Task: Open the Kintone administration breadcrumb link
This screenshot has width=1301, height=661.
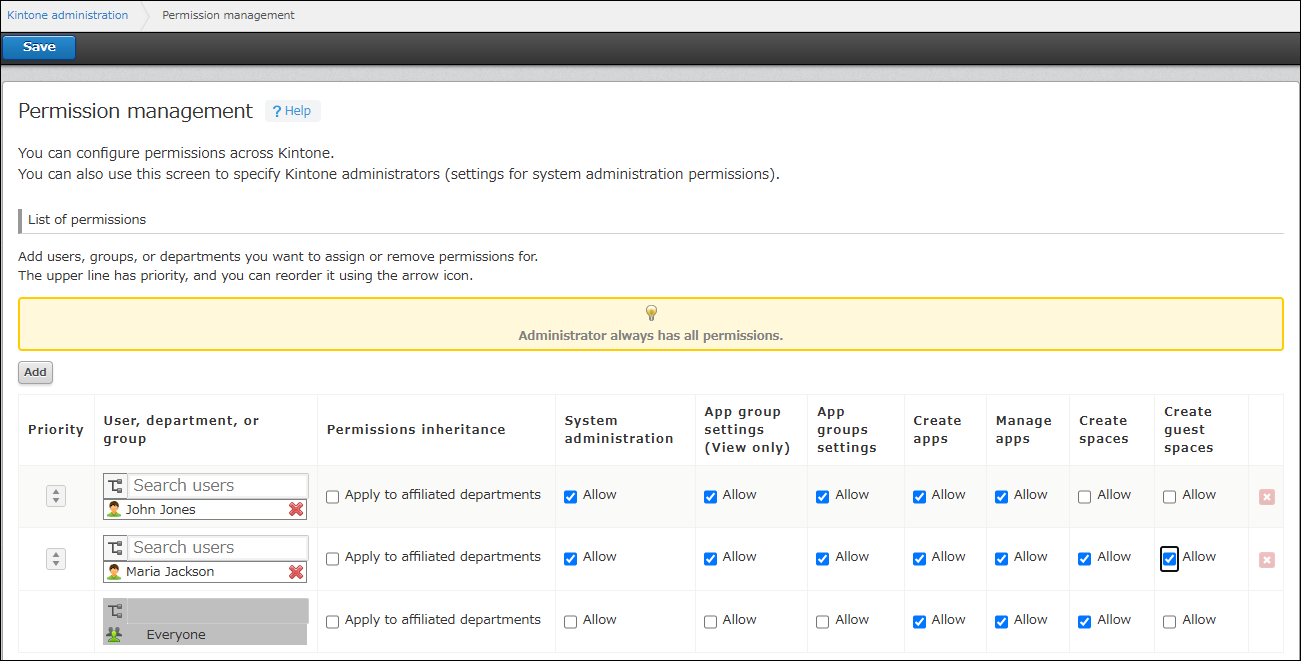Action: point(67,14)
